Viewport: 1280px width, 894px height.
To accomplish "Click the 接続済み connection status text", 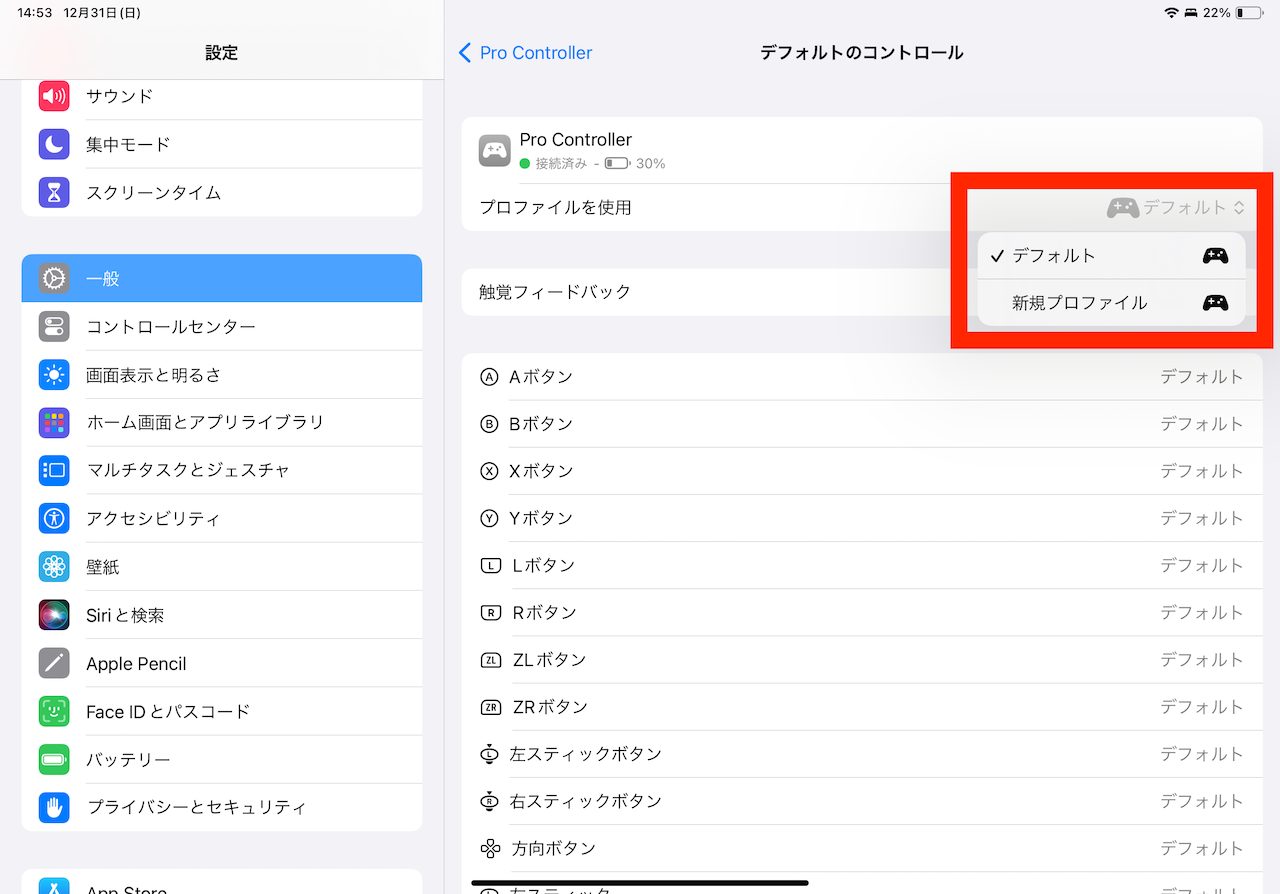I will 561,163.
